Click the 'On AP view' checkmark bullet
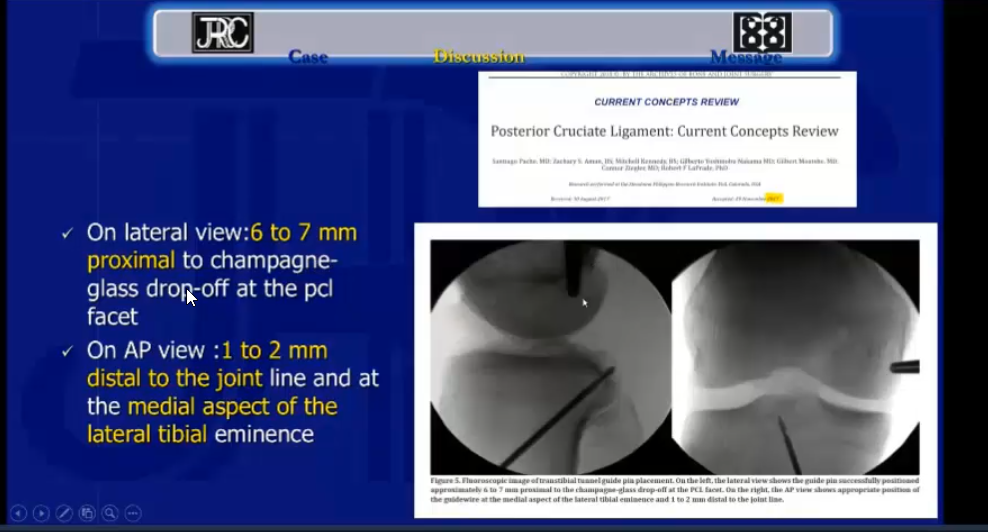Image resolution: width=988 pixels, height=532 pixels. click(67, 352)
